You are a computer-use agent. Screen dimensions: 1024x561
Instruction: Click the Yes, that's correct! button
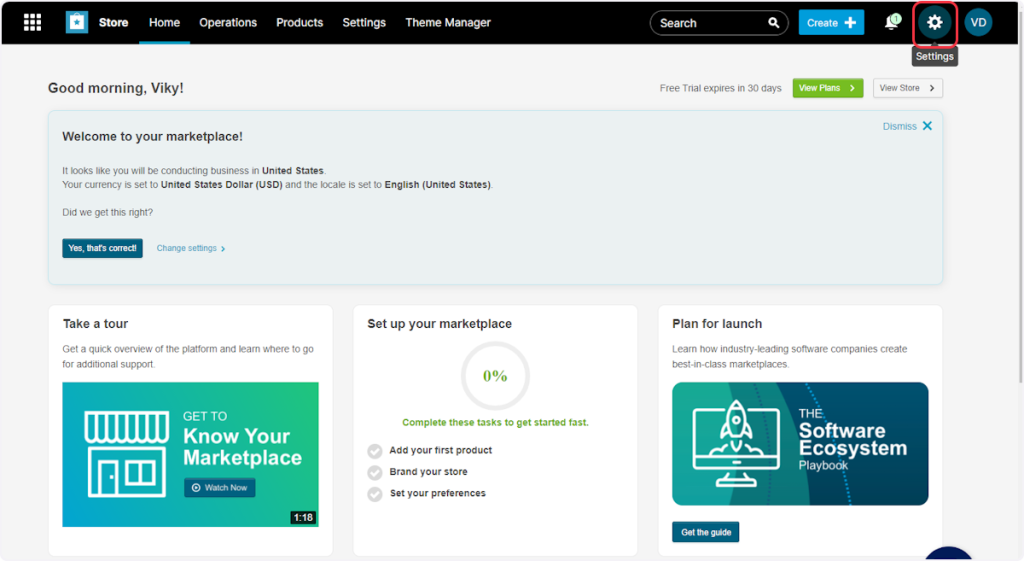click(102, 248)
